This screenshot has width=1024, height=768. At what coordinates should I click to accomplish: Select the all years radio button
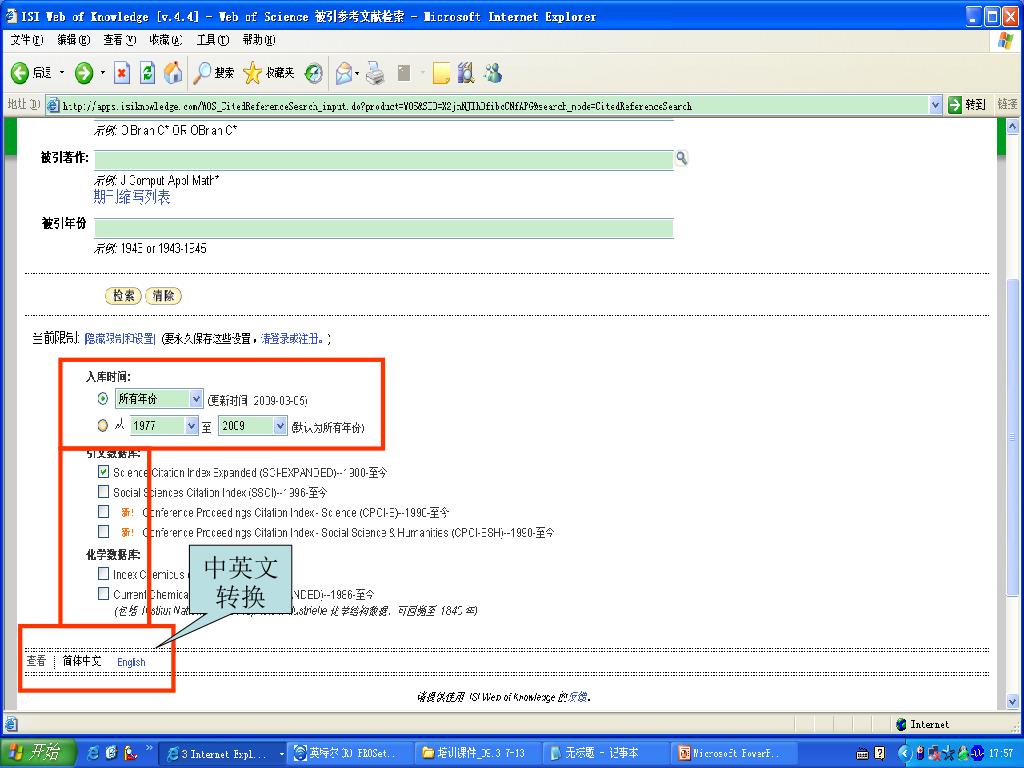[103, 398]
